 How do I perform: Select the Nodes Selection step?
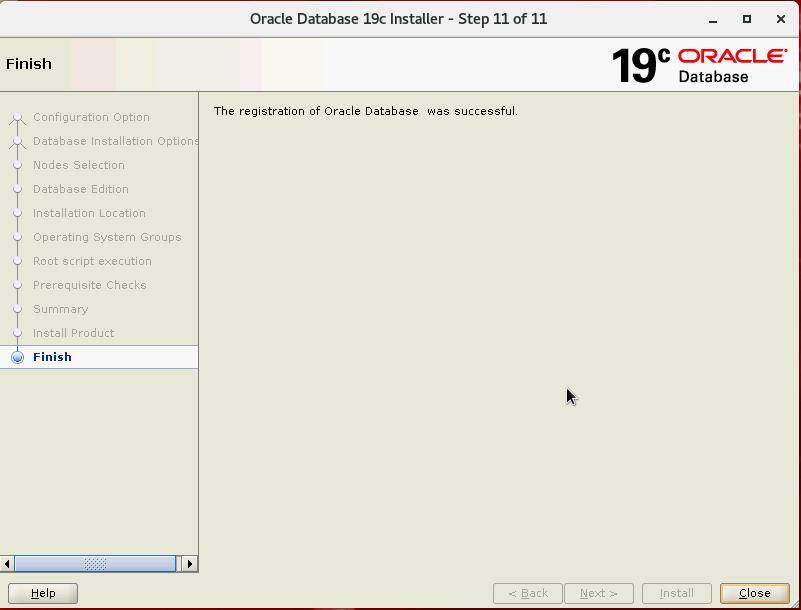78,165
